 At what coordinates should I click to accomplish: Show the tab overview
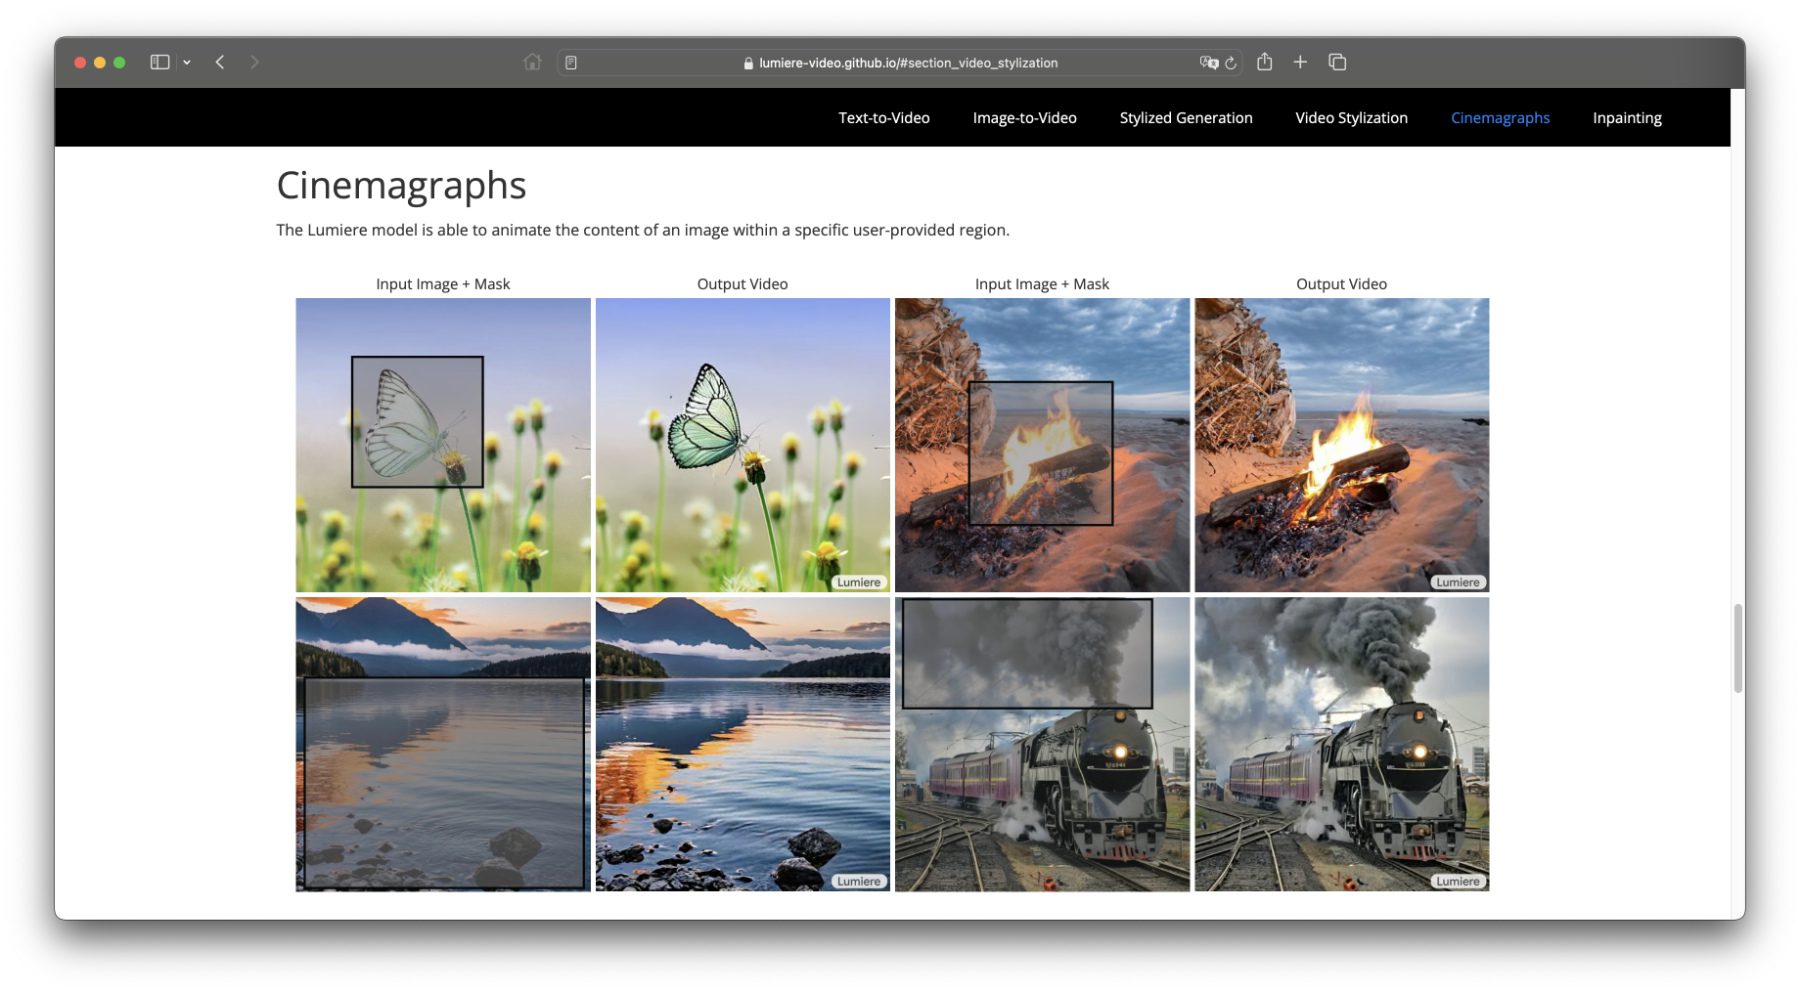point(1337,62)
